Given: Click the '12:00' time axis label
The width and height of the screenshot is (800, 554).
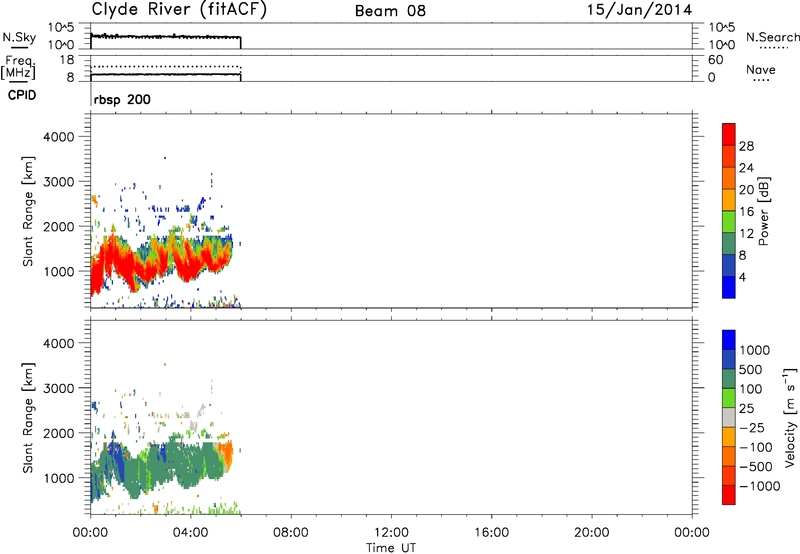Looking at the screenshot, I should (391, 533).
